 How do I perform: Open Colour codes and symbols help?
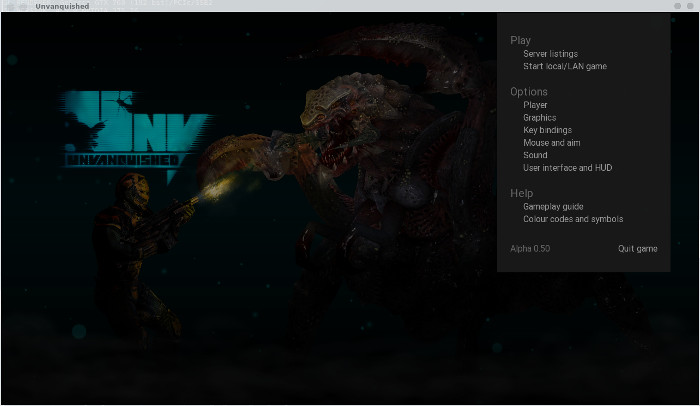pyautogui.click(x=572, y=219)
